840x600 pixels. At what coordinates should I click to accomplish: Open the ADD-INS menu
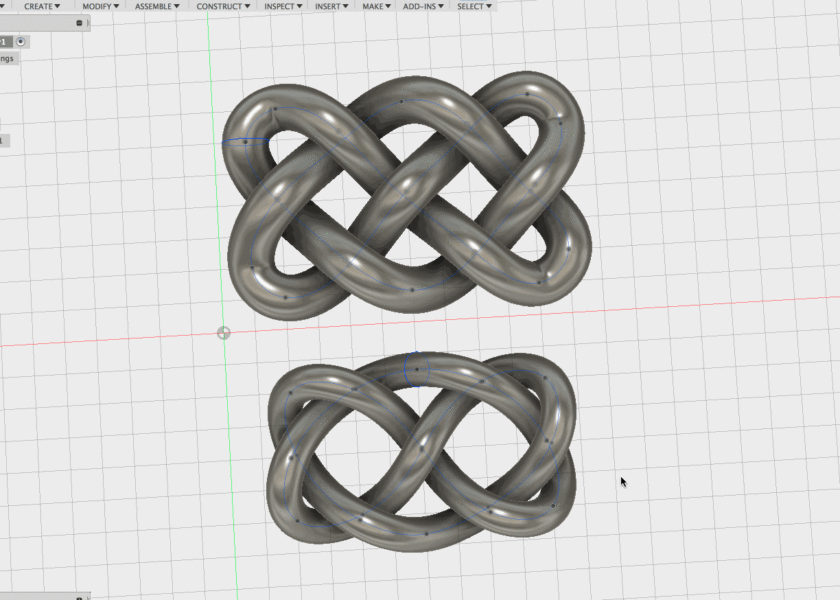coord(424,6)
